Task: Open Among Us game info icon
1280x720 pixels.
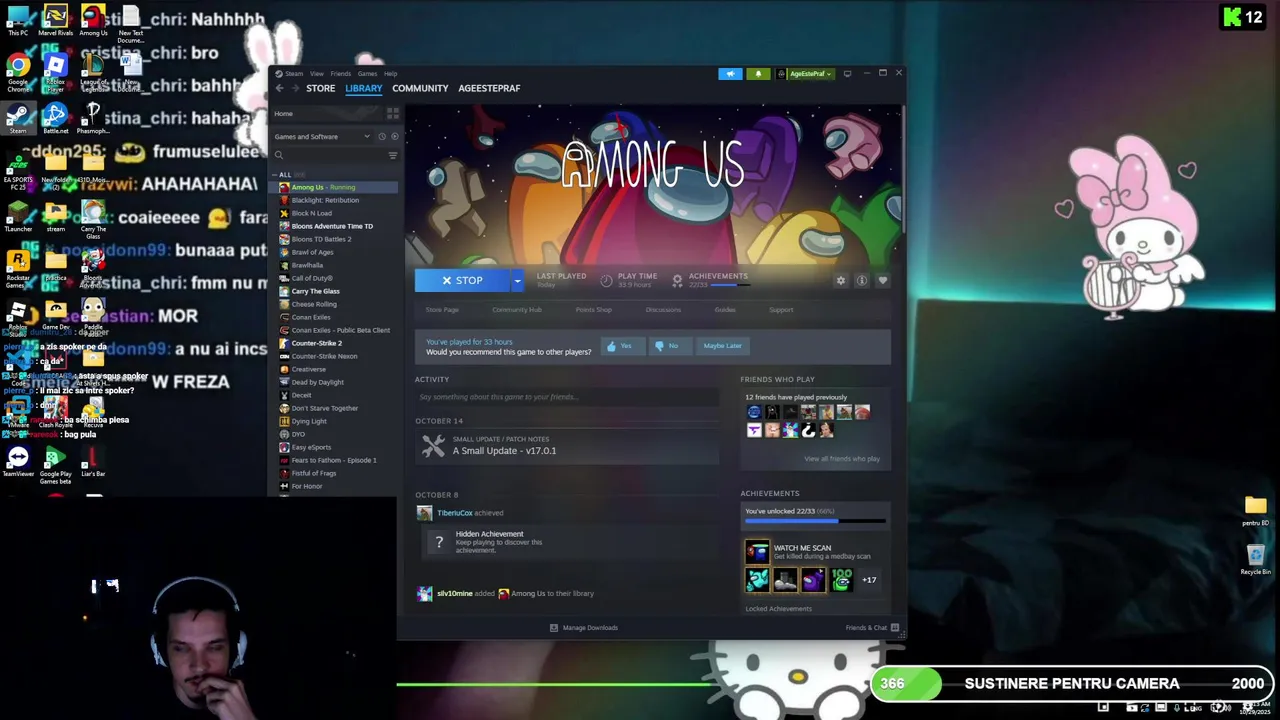Action: click(861, 280)
